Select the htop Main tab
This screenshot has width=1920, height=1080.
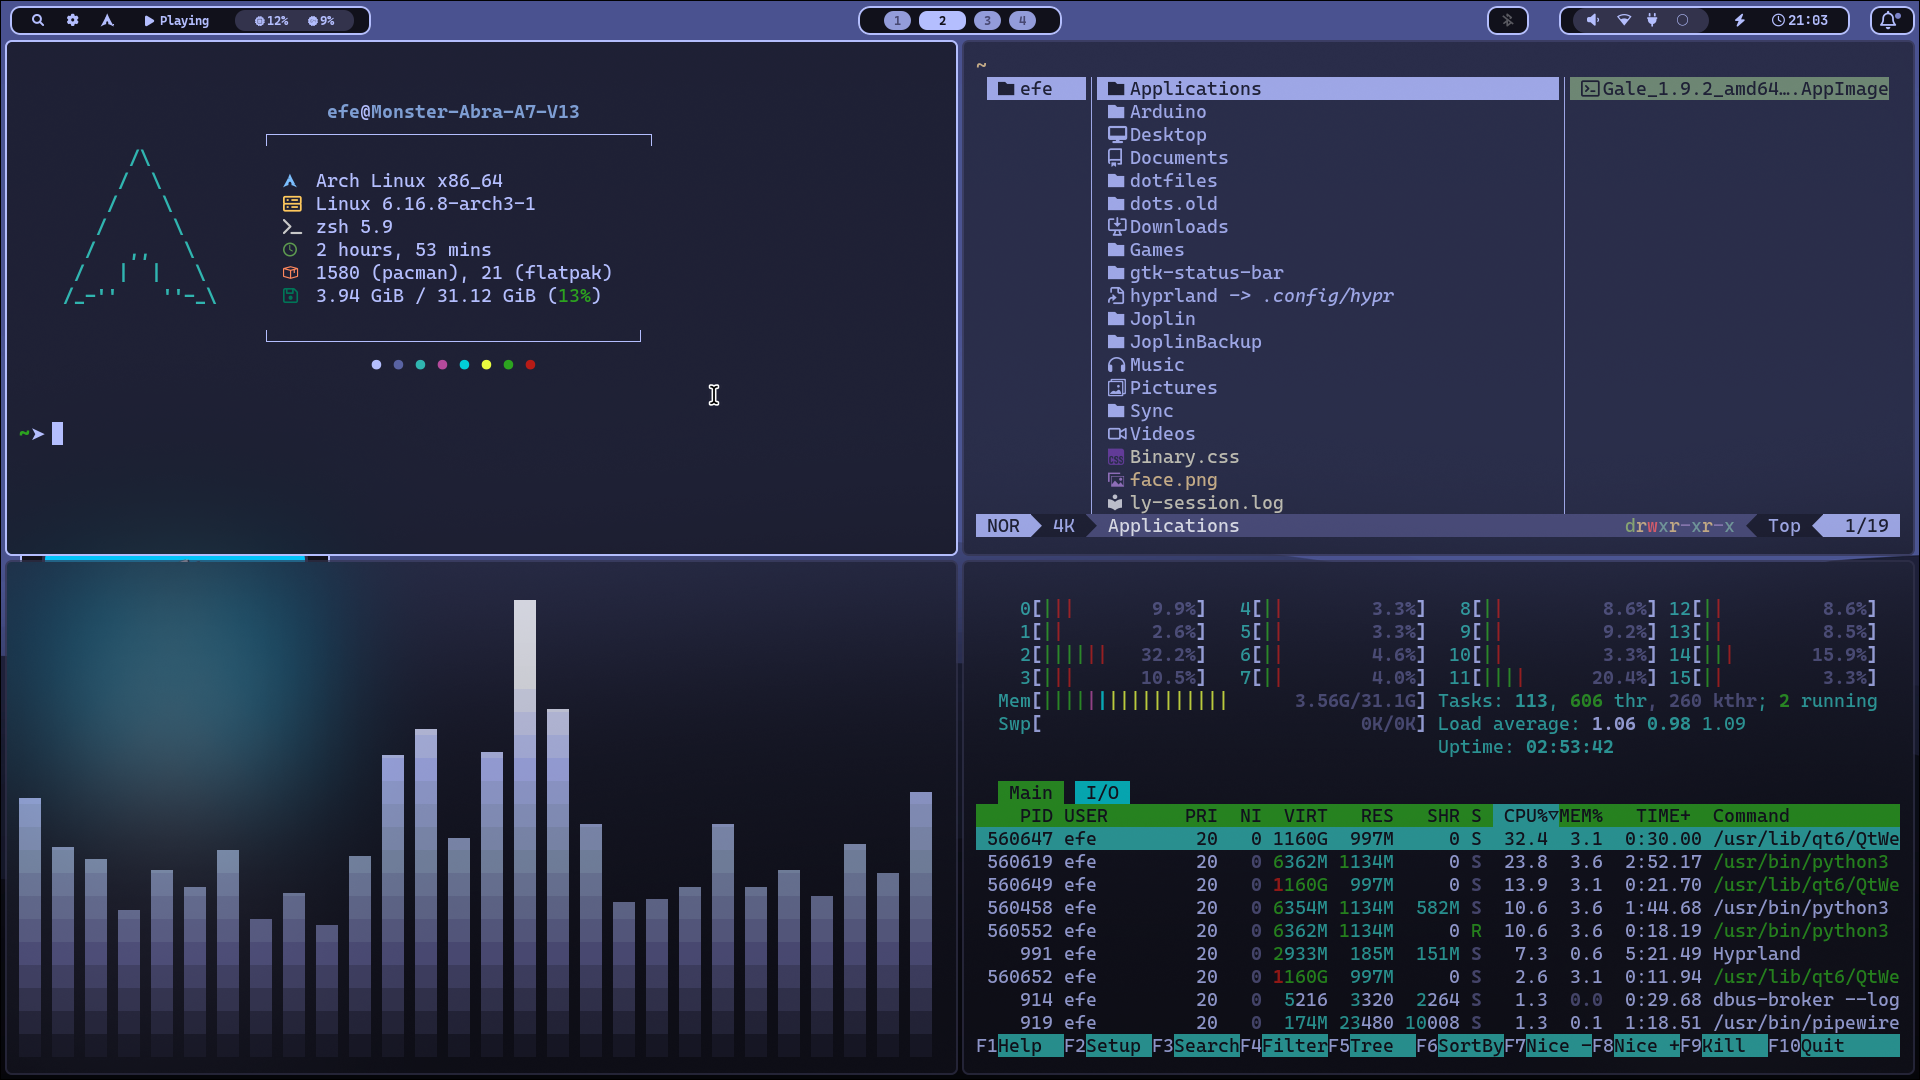tap(1030, 793)
